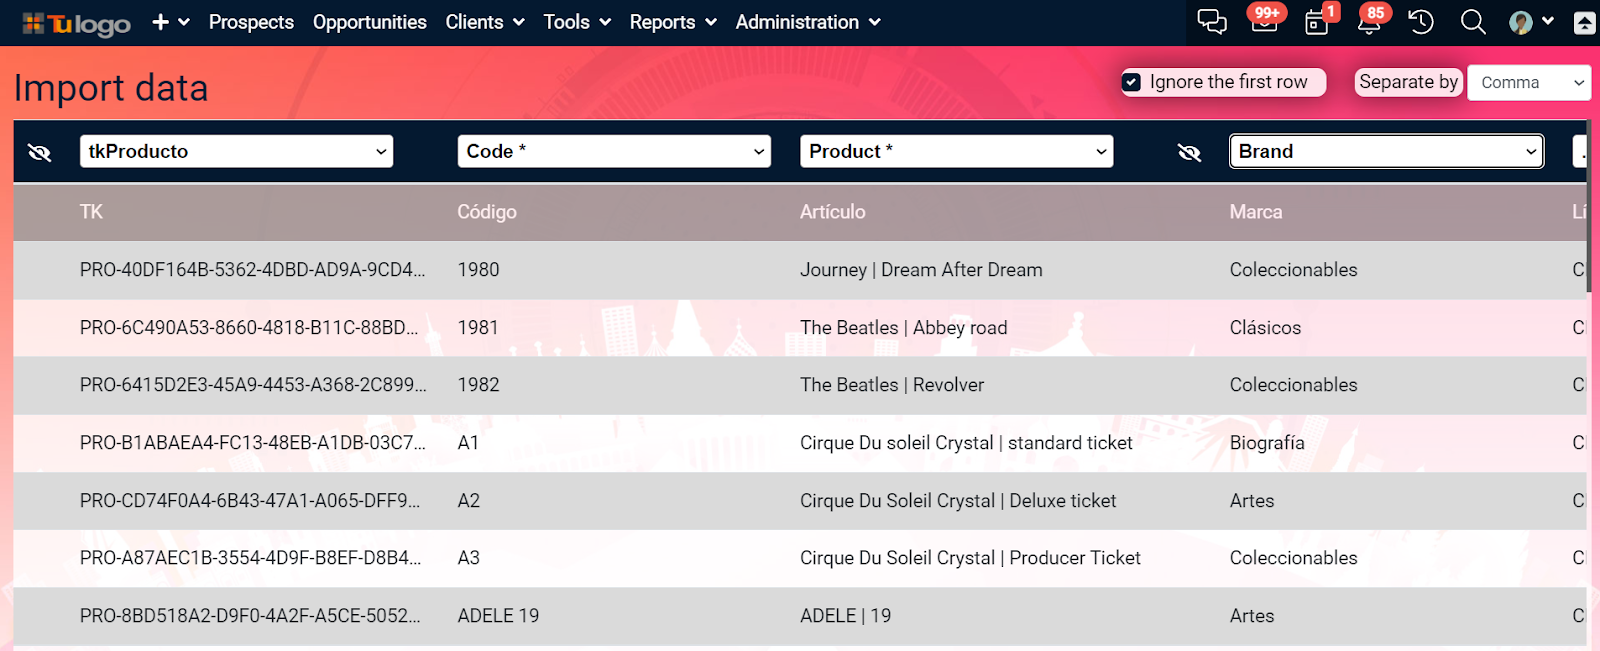The height and width of the screenshot is (651, 1600).
Task: Toggle the Ignore the first row checkbox
Action: [1132, 82]
